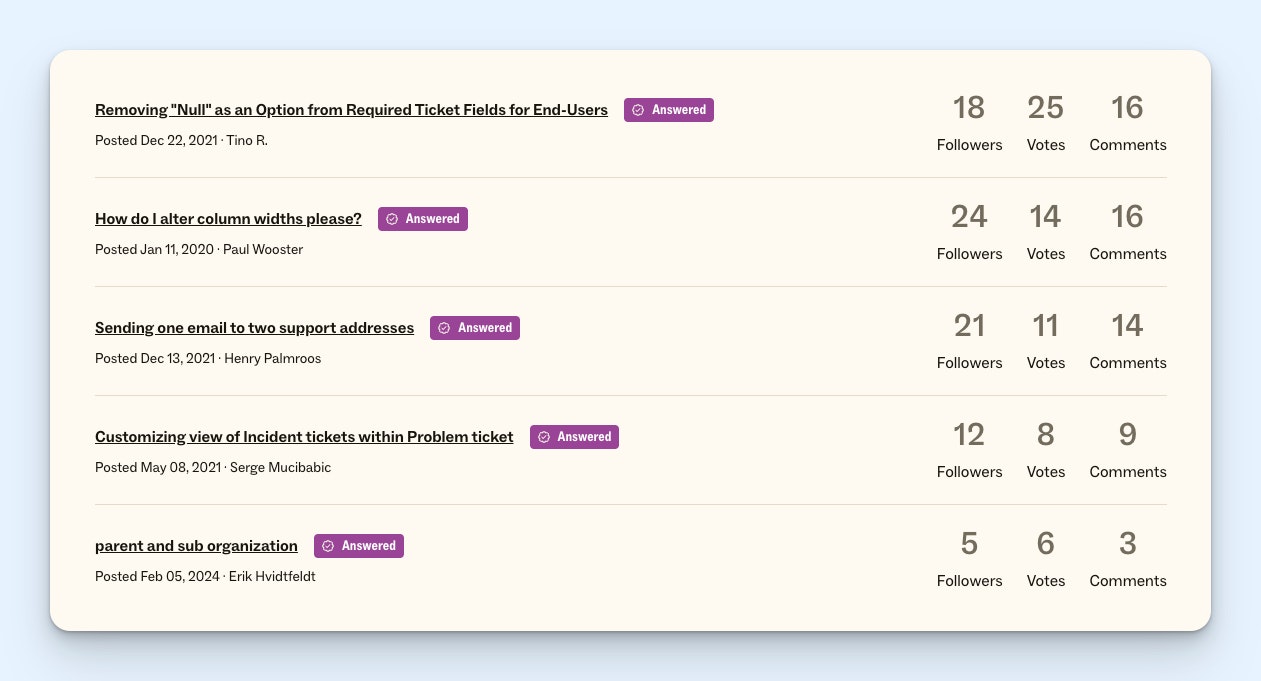This screenshot has height=681, width=1261.
Task: Click the checkmark icon beside 'How do I alter column widths'
Action: [393, 218]
